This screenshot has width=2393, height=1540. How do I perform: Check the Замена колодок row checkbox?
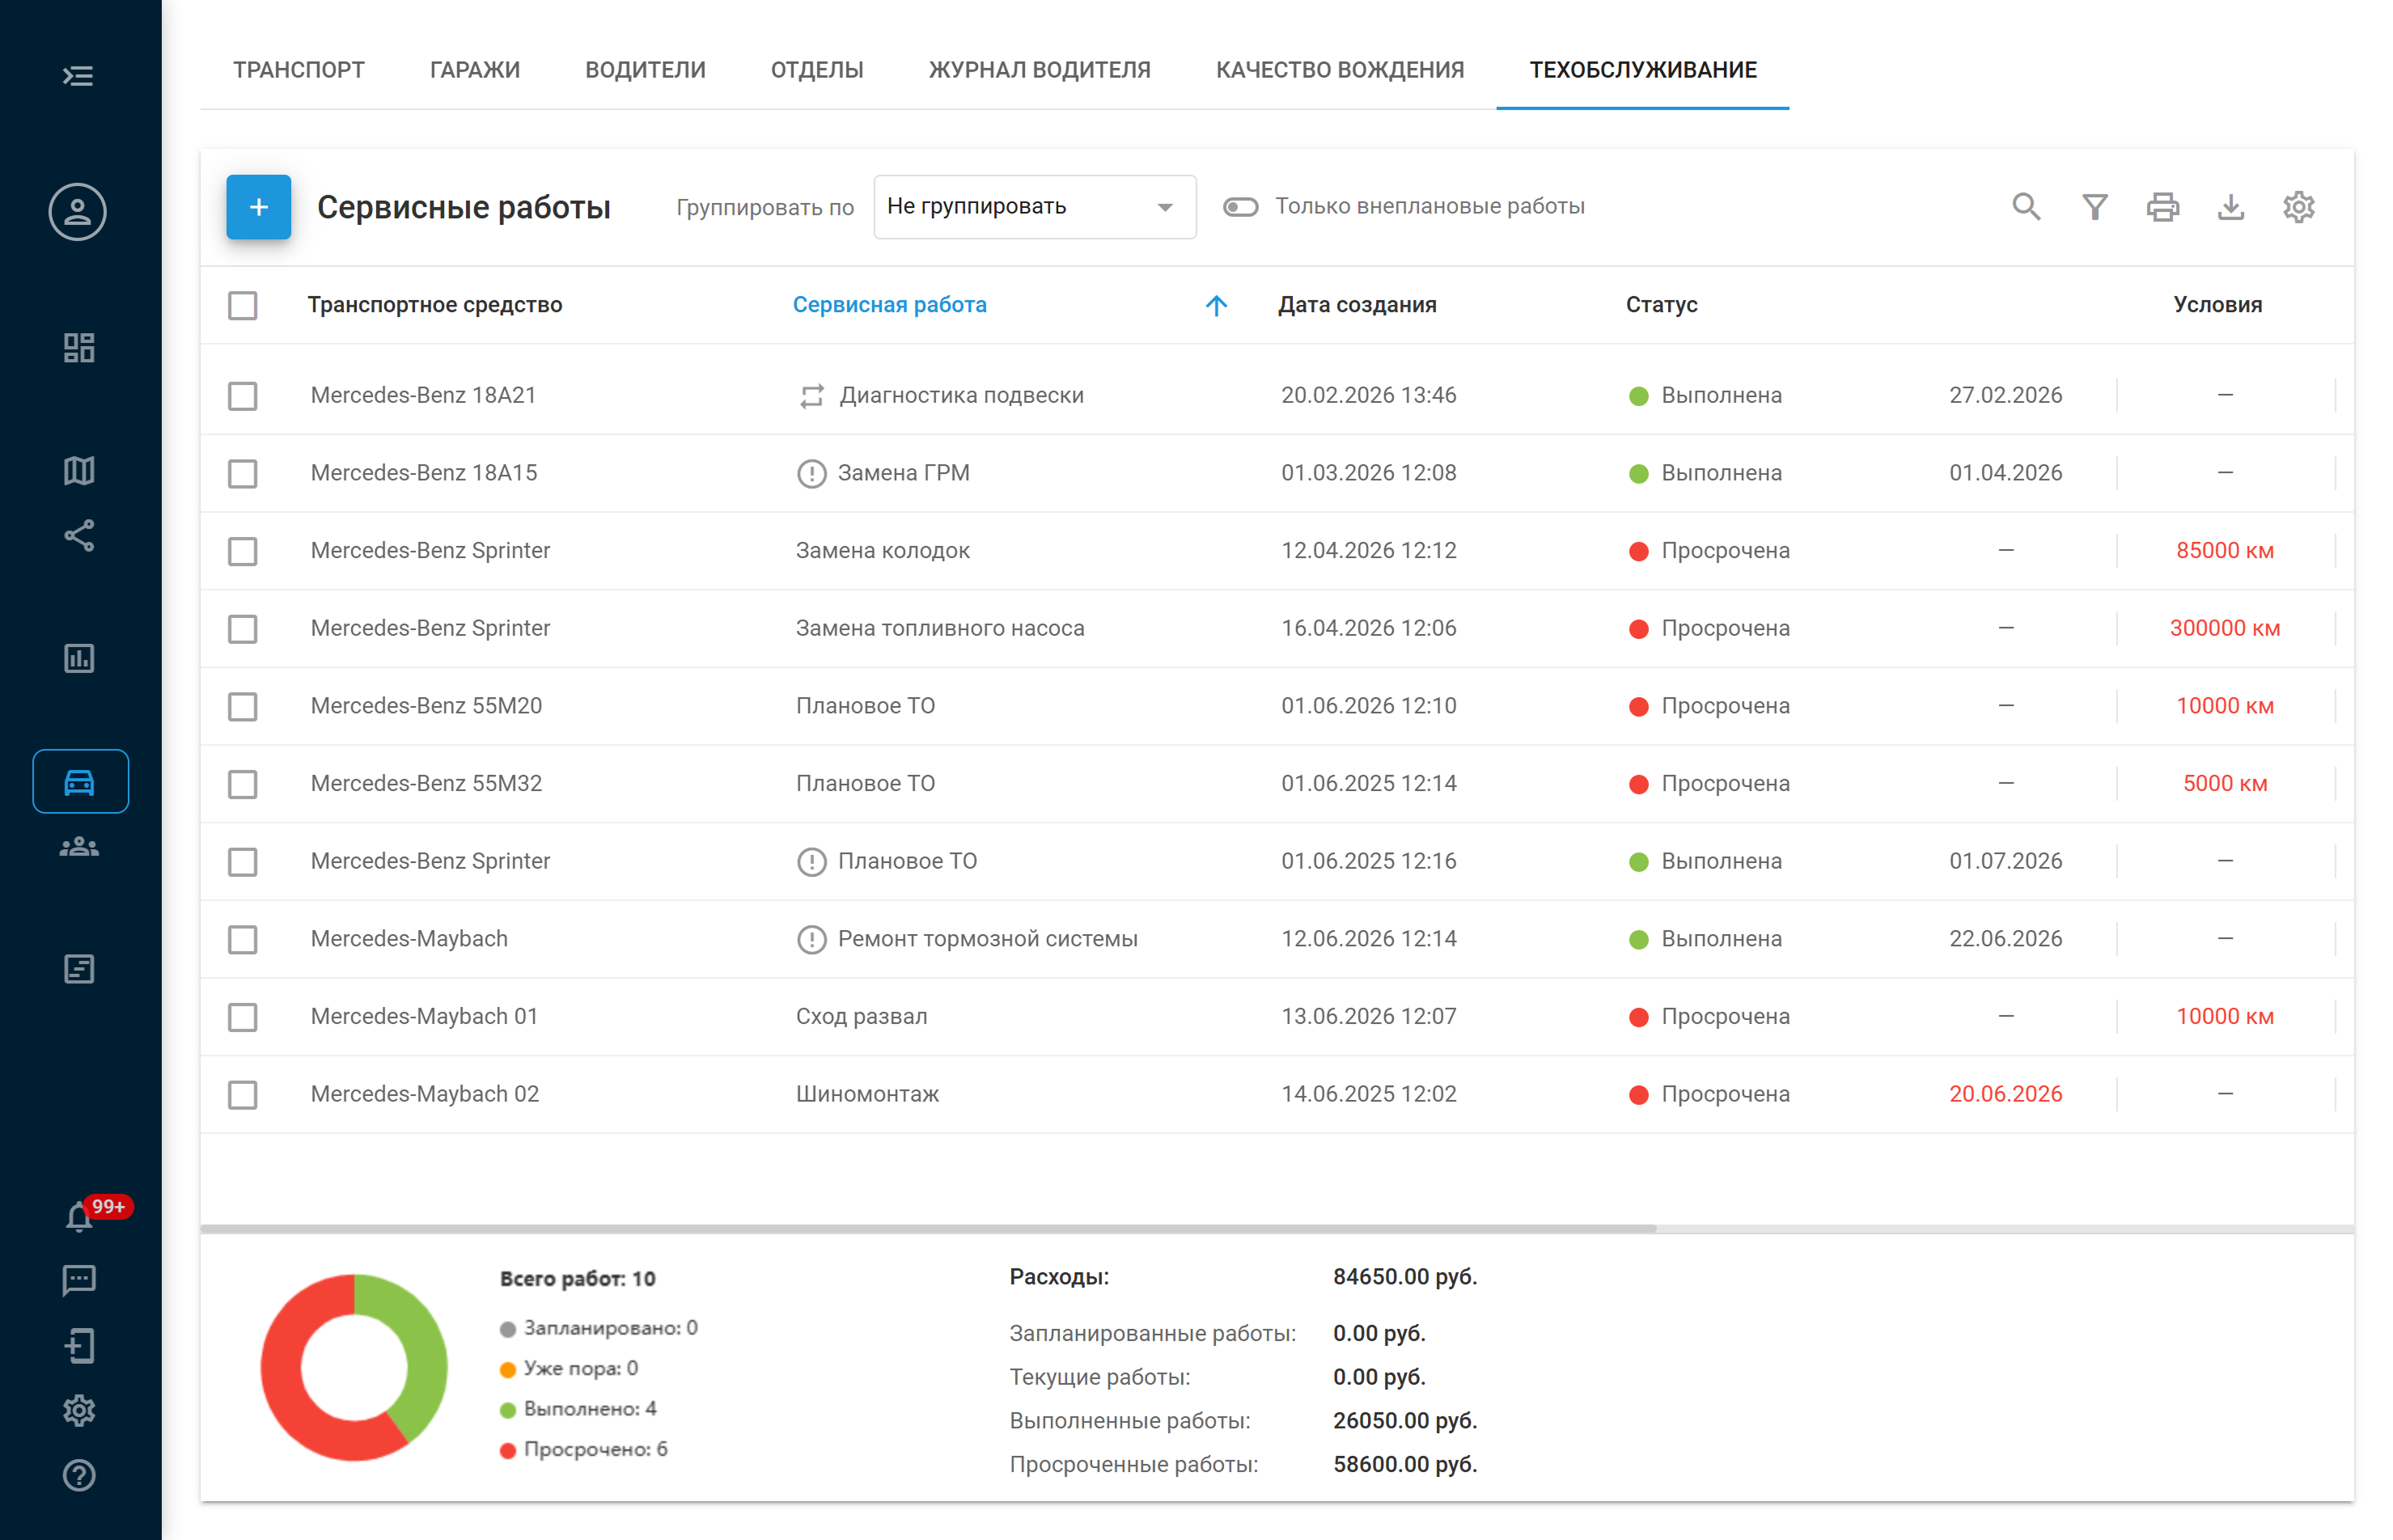click(x=242, y=551)
